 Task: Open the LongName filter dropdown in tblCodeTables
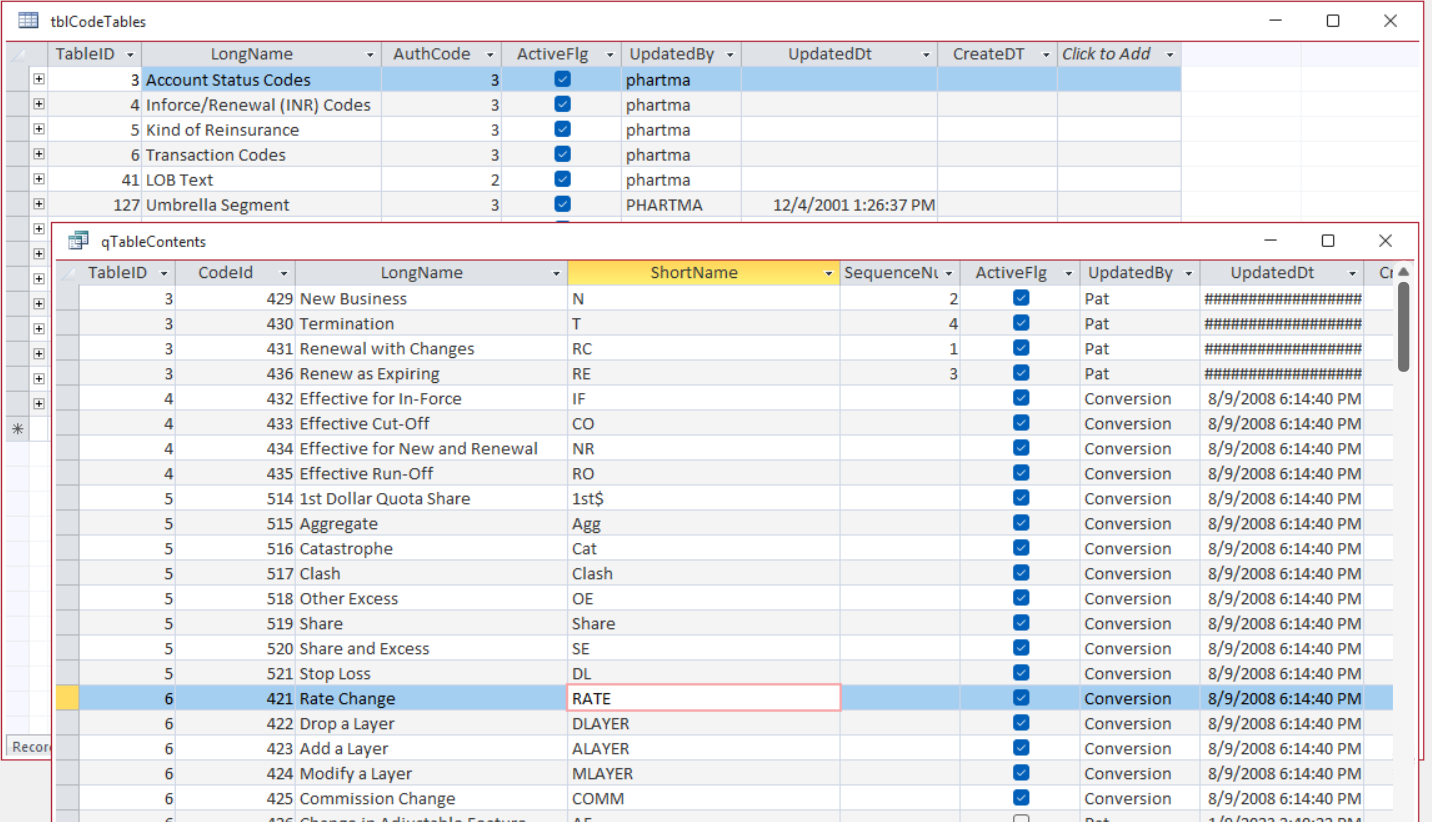click(370, 55)
